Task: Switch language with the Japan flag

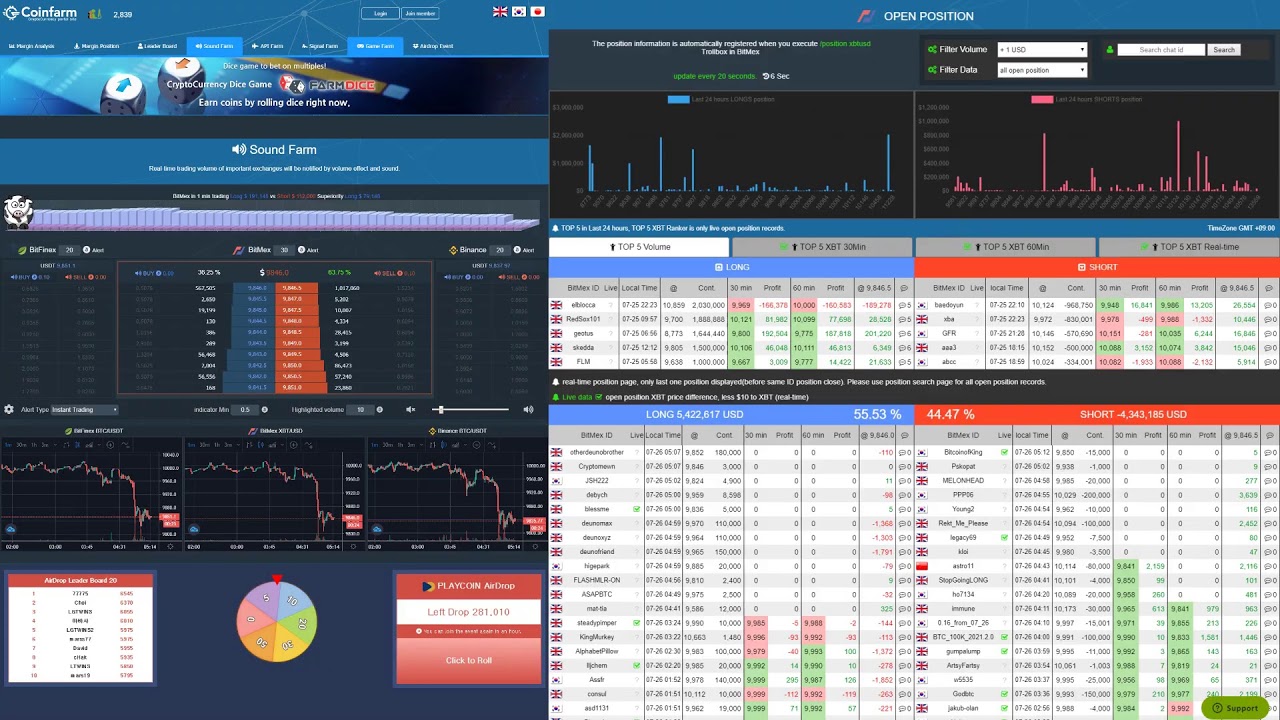Action: coord(537,12)
